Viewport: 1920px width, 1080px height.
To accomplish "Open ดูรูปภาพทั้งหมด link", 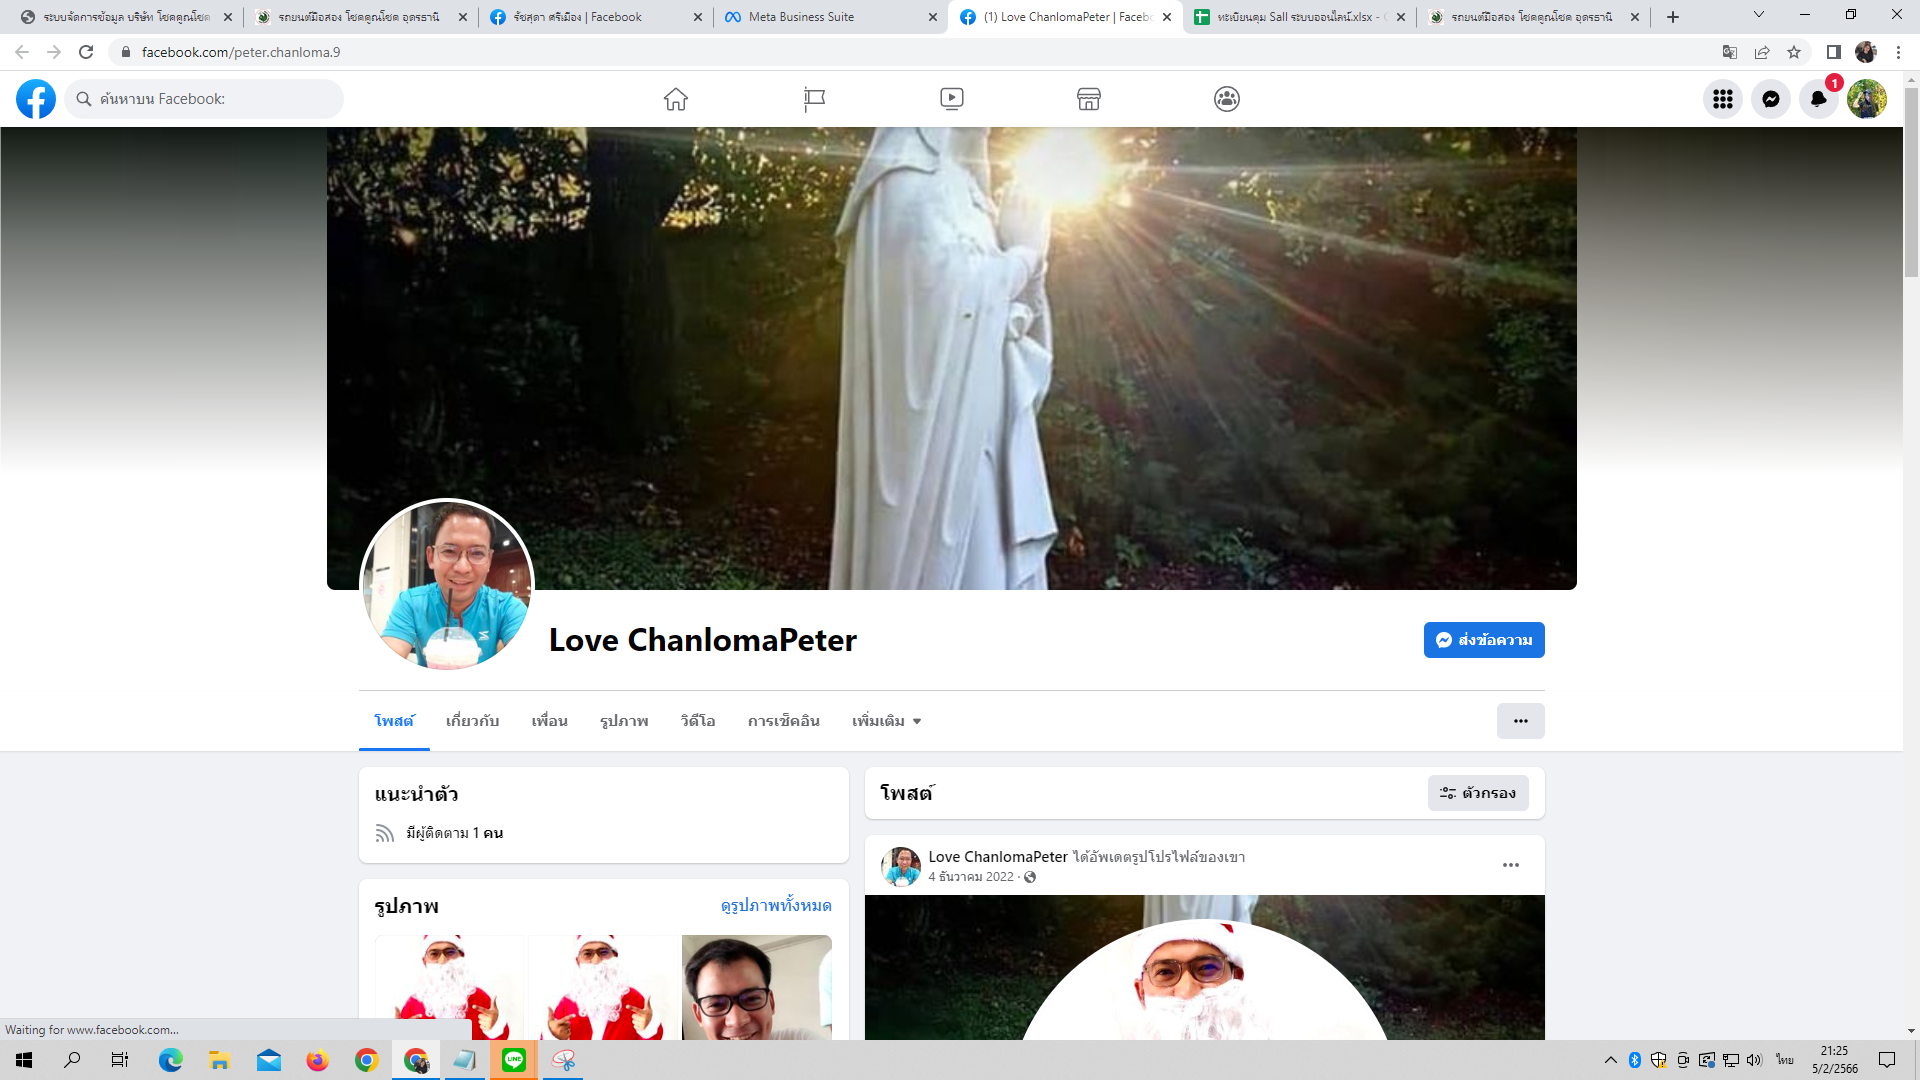I will (775, 905).
